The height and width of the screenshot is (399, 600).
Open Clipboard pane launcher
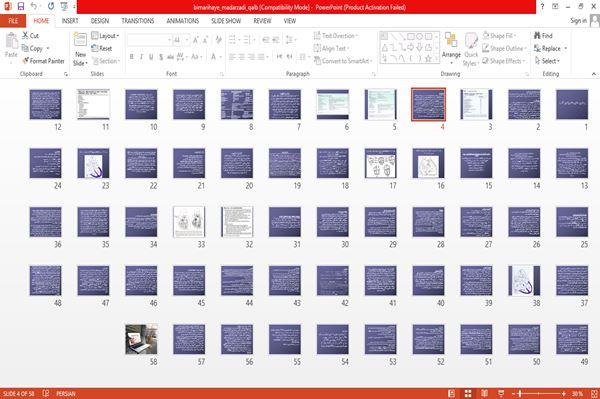point(66,74)
